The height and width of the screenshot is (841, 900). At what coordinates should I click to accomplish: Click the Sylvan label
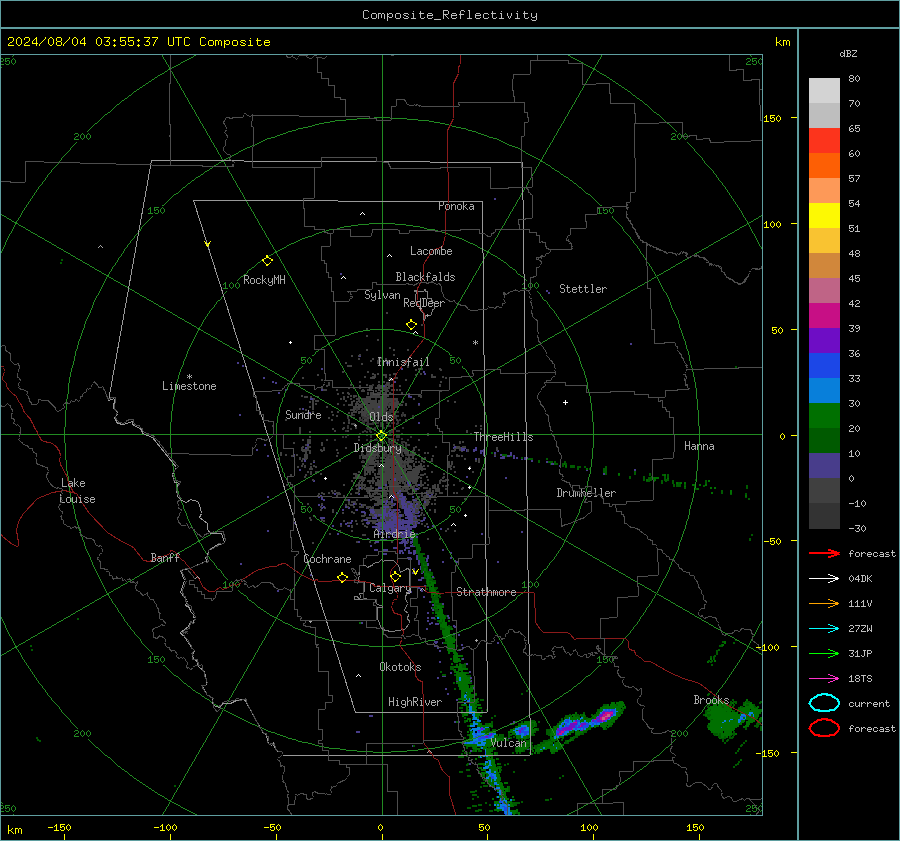pyautogui.click(x=382, y=295)
